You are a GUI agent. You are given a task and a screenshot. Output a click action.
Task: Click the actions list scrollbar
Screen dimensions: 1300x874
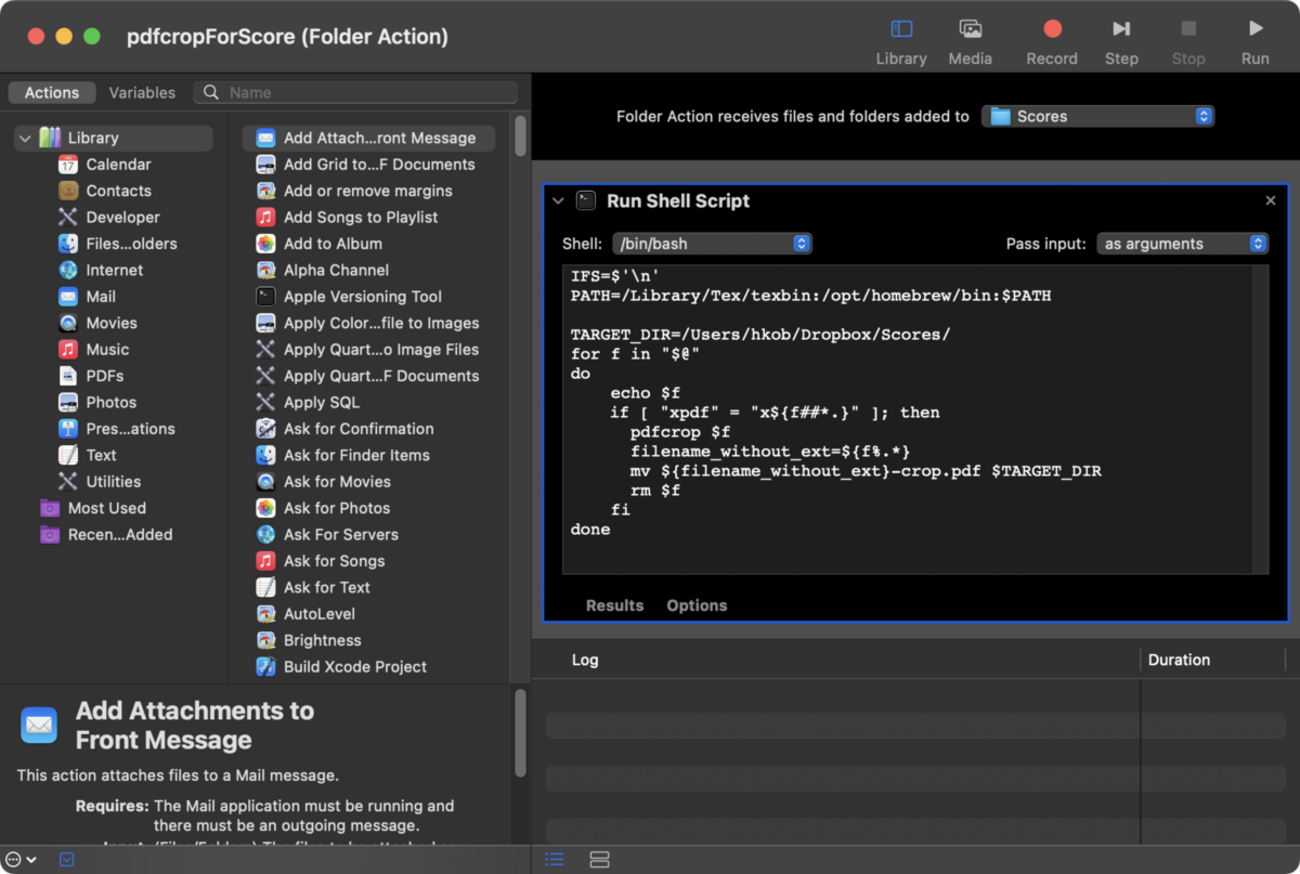pyautogui.click(x=520, y=135)
